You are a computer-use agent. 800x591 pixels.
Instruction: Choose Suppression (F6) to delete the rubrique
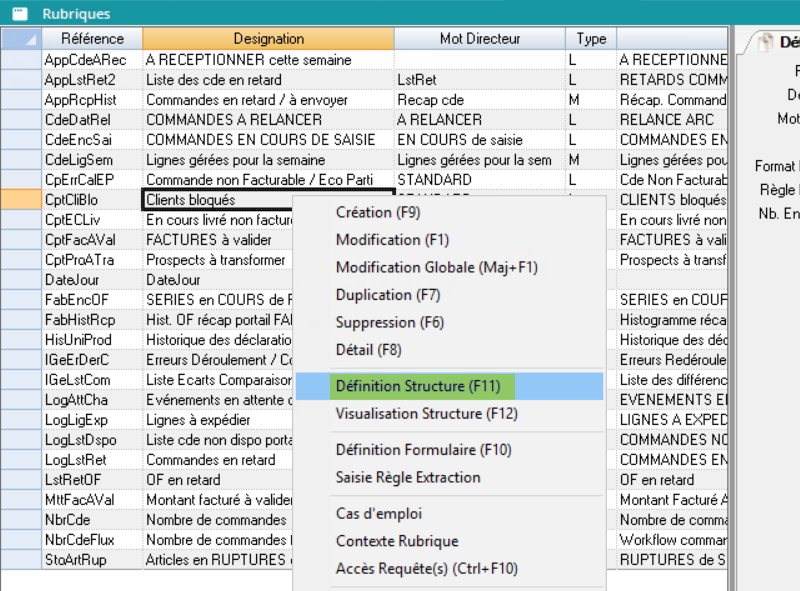tap(390, 323)
